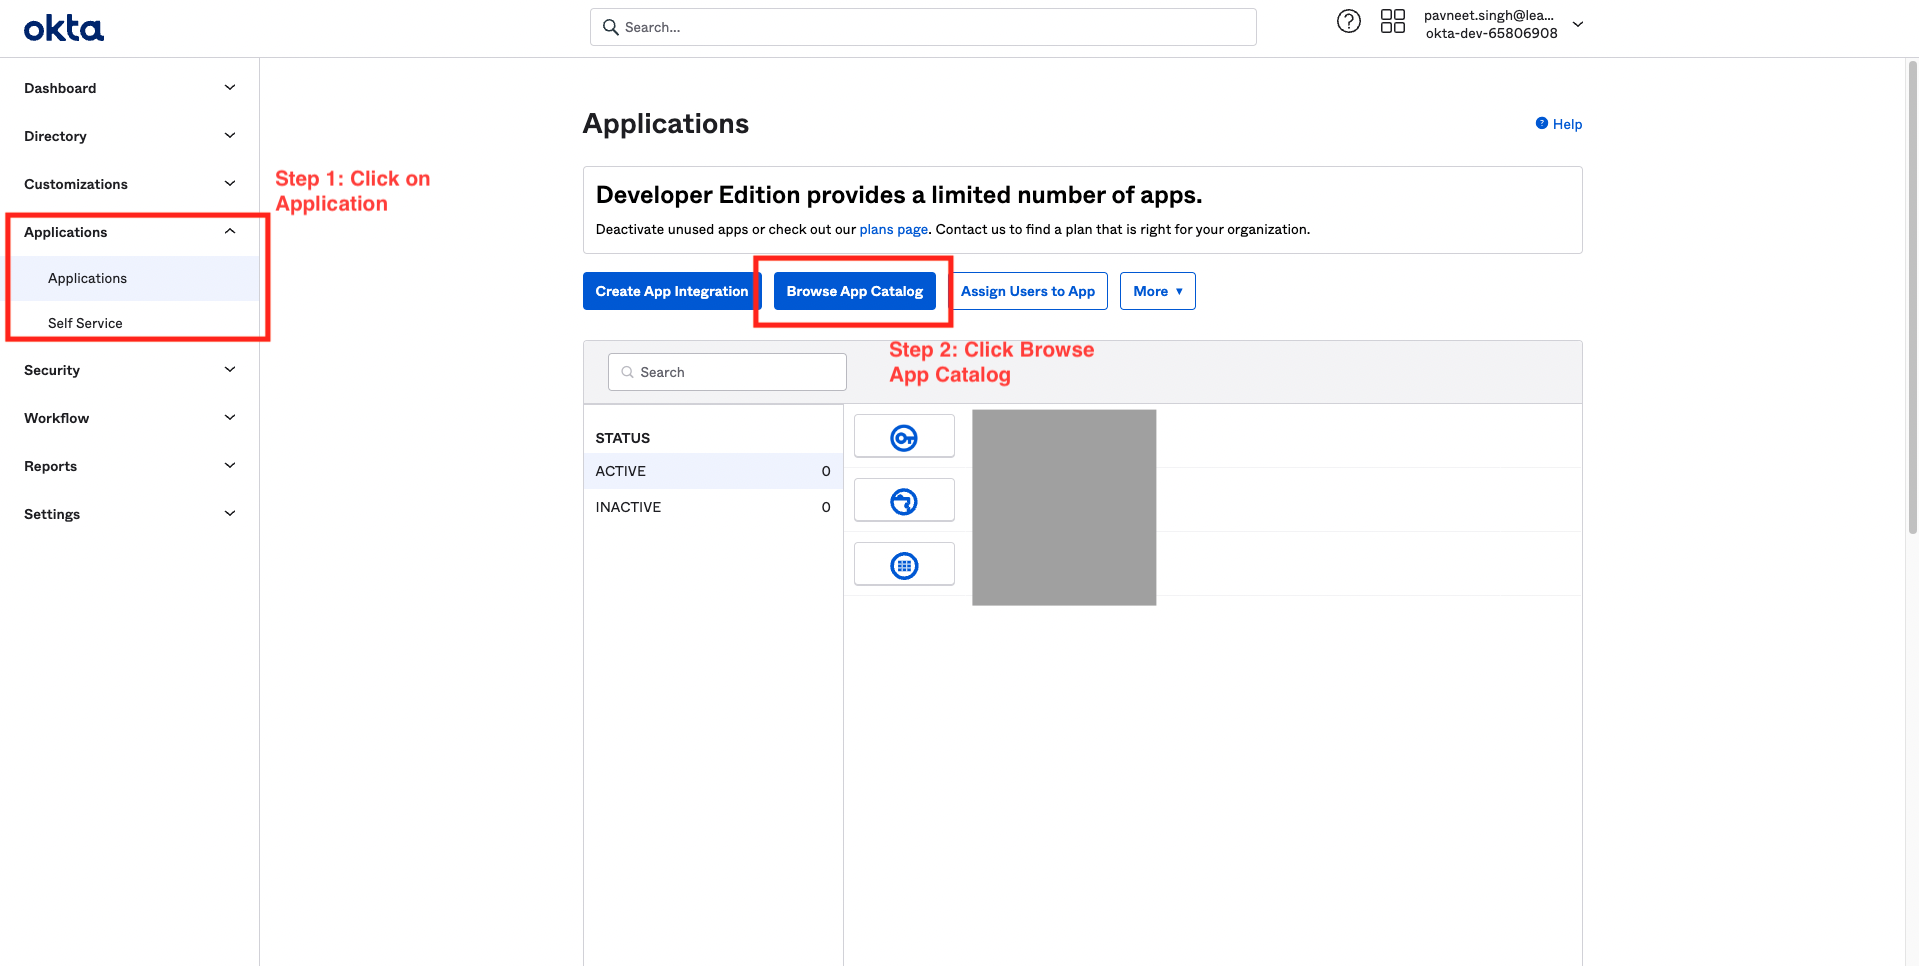Open the Help link
The image size is (1919, 966).
[x=1559, y=124]
